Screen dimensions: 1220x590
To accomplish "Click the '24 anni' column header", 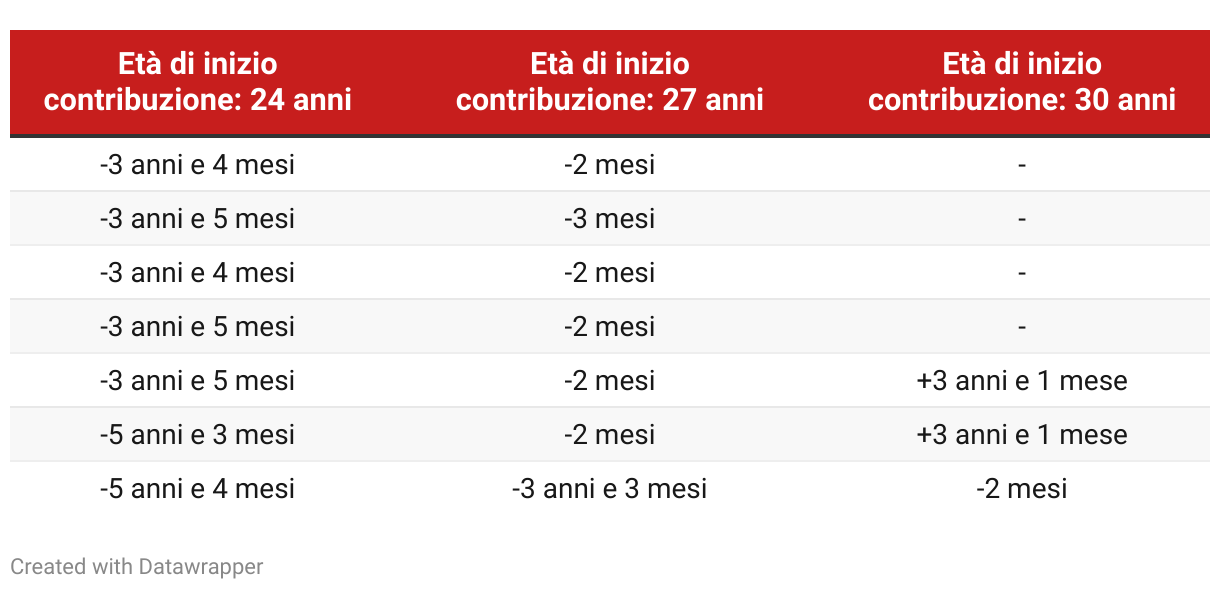I will coord(198,82).
